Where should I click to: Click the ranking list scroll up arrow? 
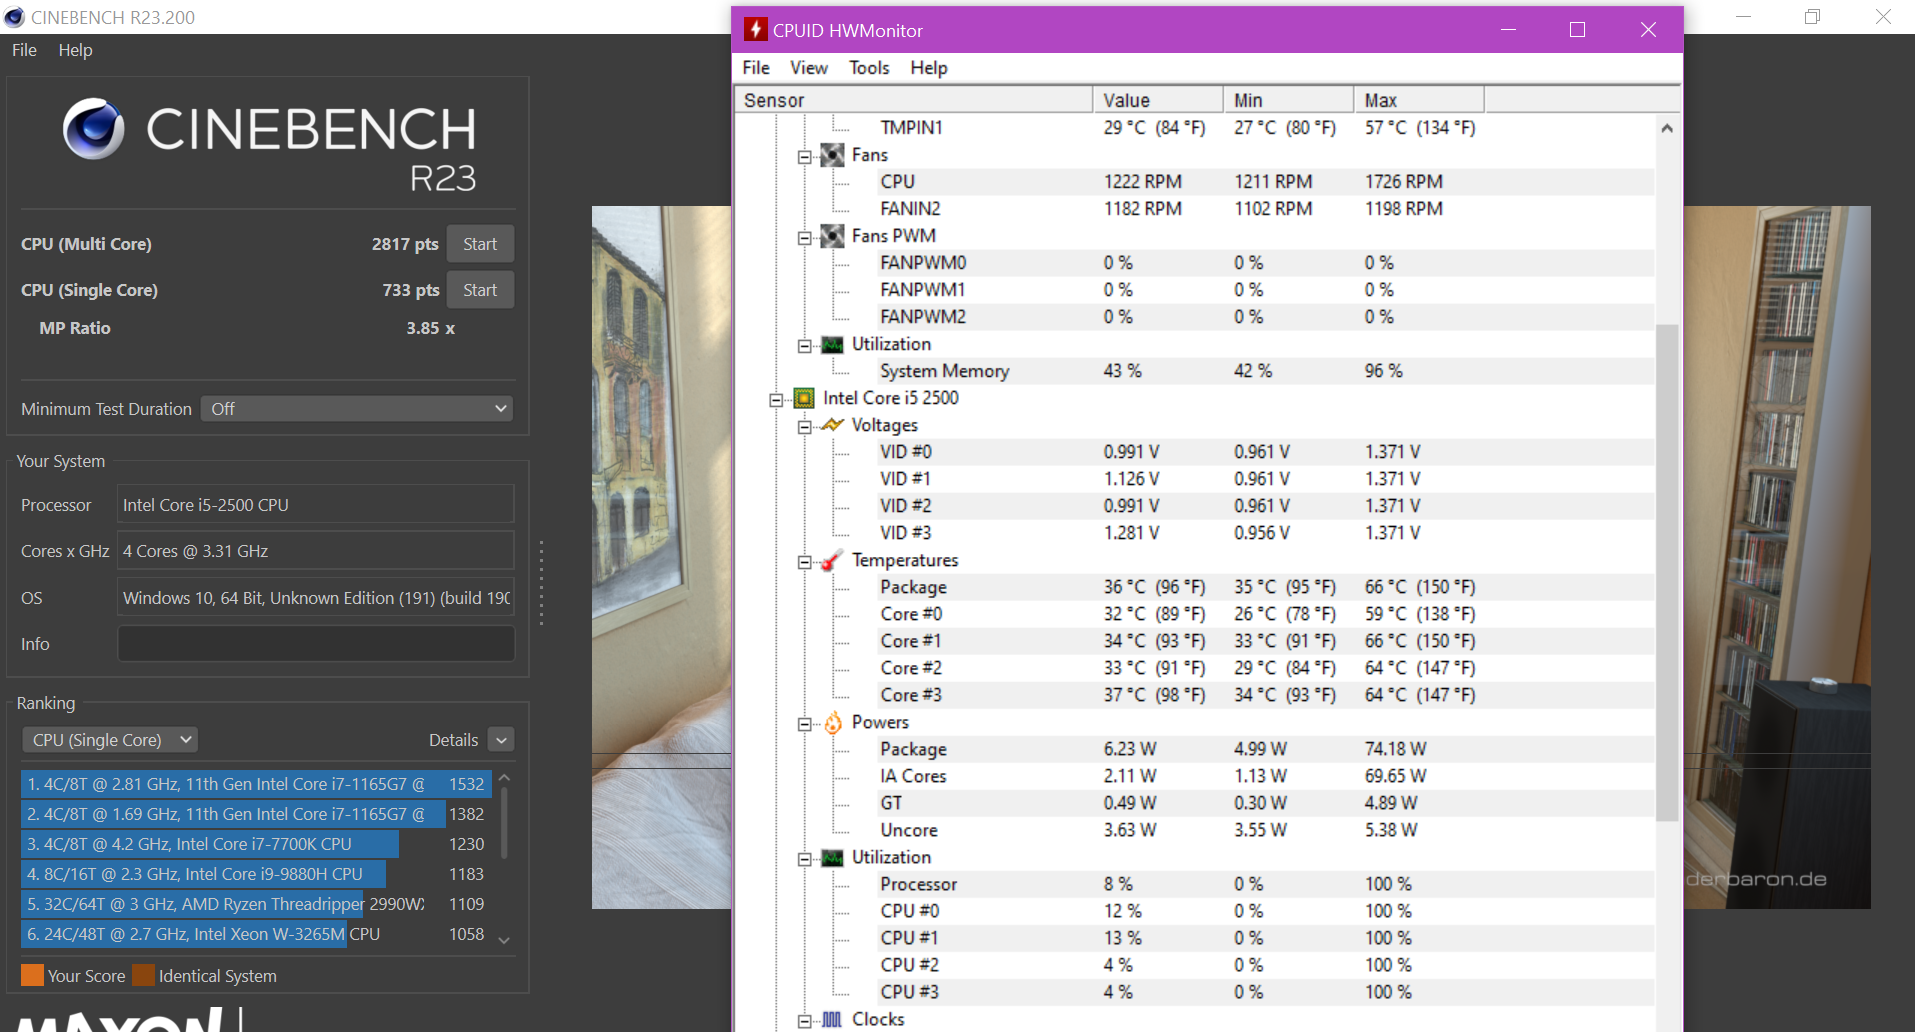504,778
